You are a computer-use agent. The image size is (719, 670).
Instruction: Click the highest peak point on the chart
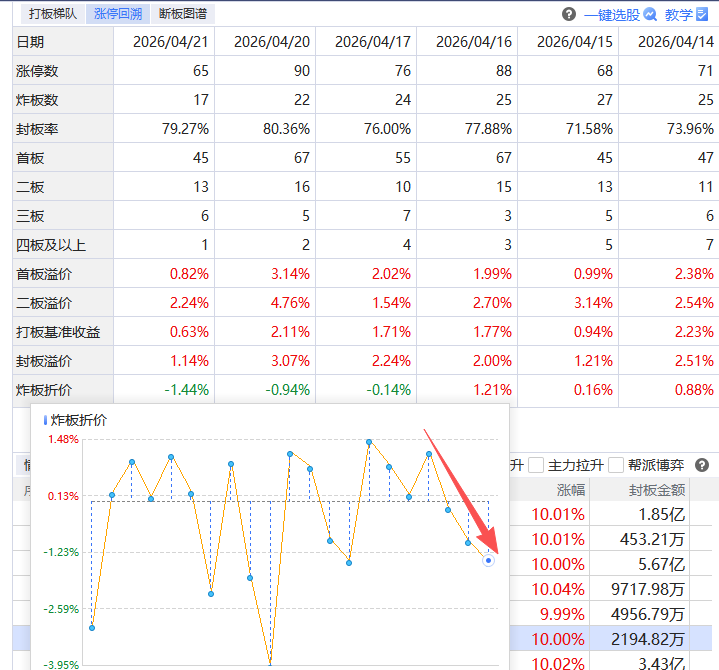click(369, 441)
